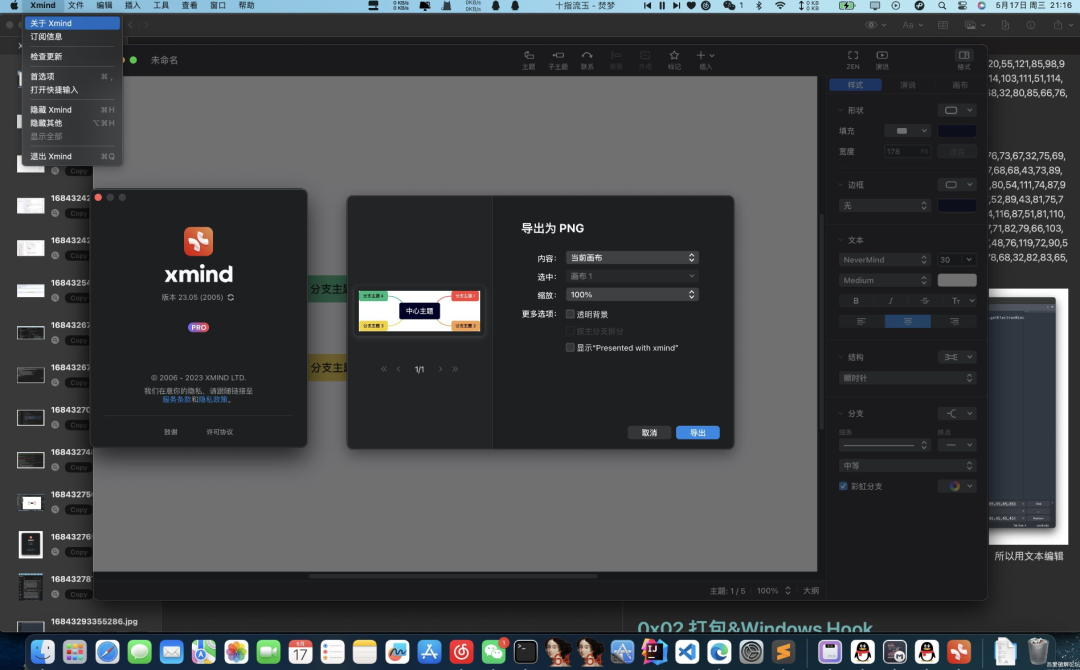Open the shape (形状) style dropdown

(x=957, y=110)
